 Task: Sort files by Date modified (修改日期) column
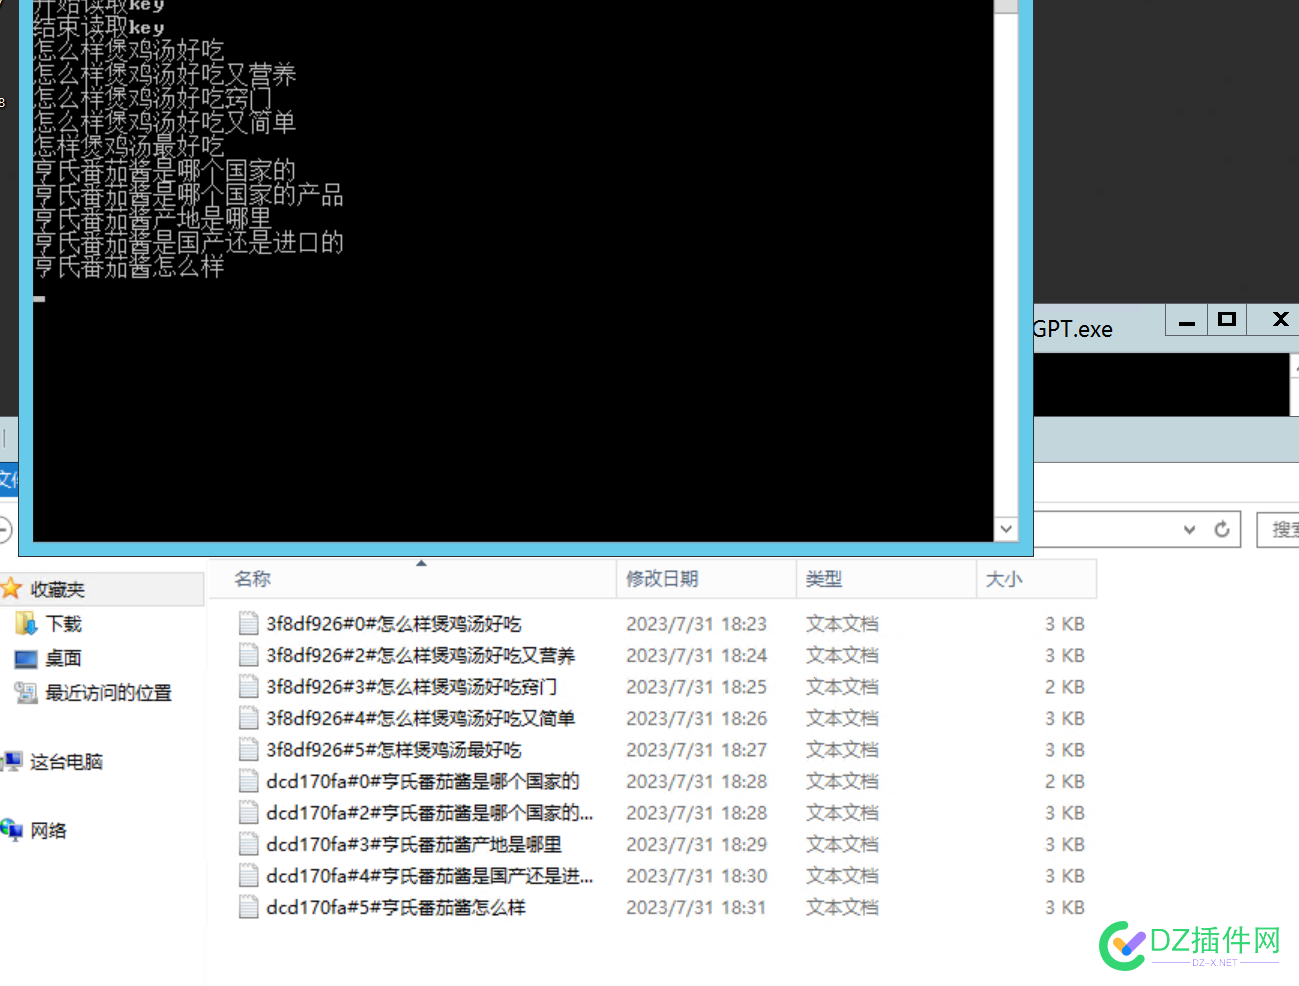(706, 579)
